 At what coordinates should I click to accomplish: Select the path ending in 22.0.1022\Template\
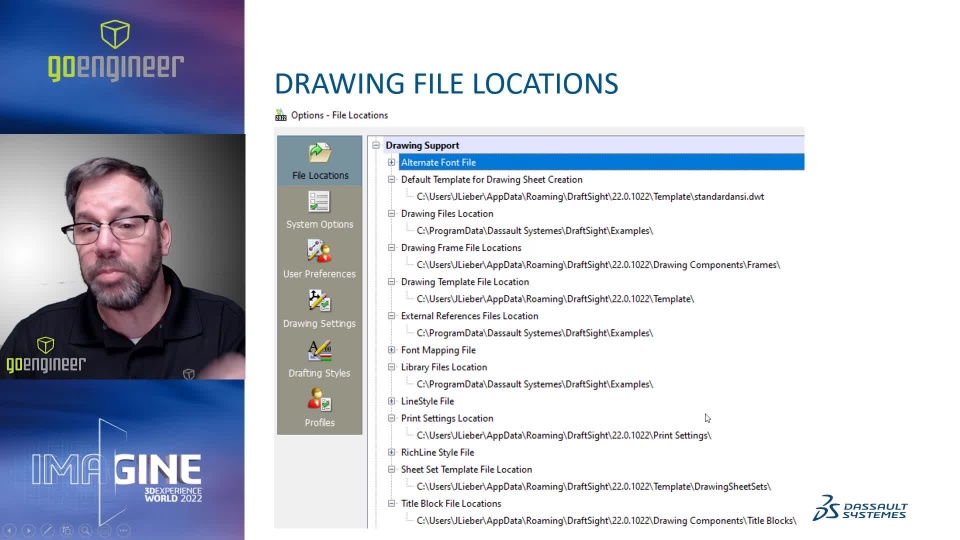click(x=555, y=299)
